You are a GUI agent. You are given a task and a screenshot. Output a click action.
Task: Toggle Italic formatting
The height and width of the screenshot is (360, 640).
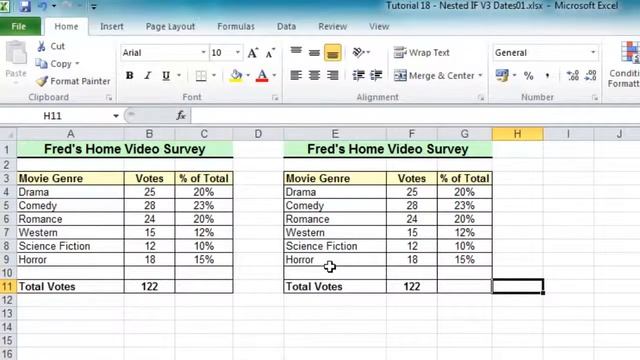[148, 76]
